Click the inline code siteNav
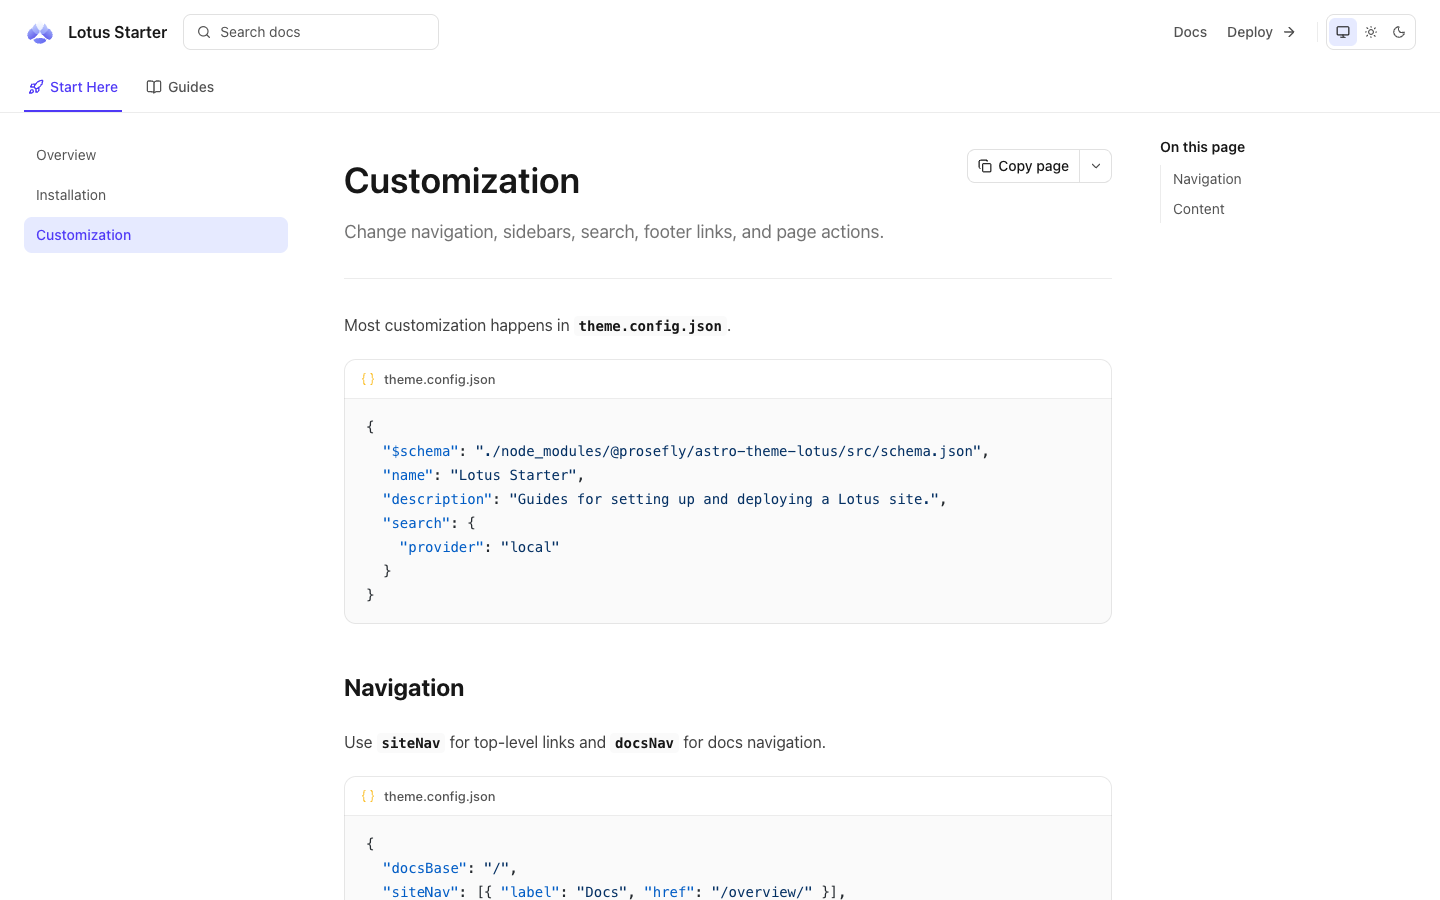This screenshot has height=900, width=1440. [411, 743]
